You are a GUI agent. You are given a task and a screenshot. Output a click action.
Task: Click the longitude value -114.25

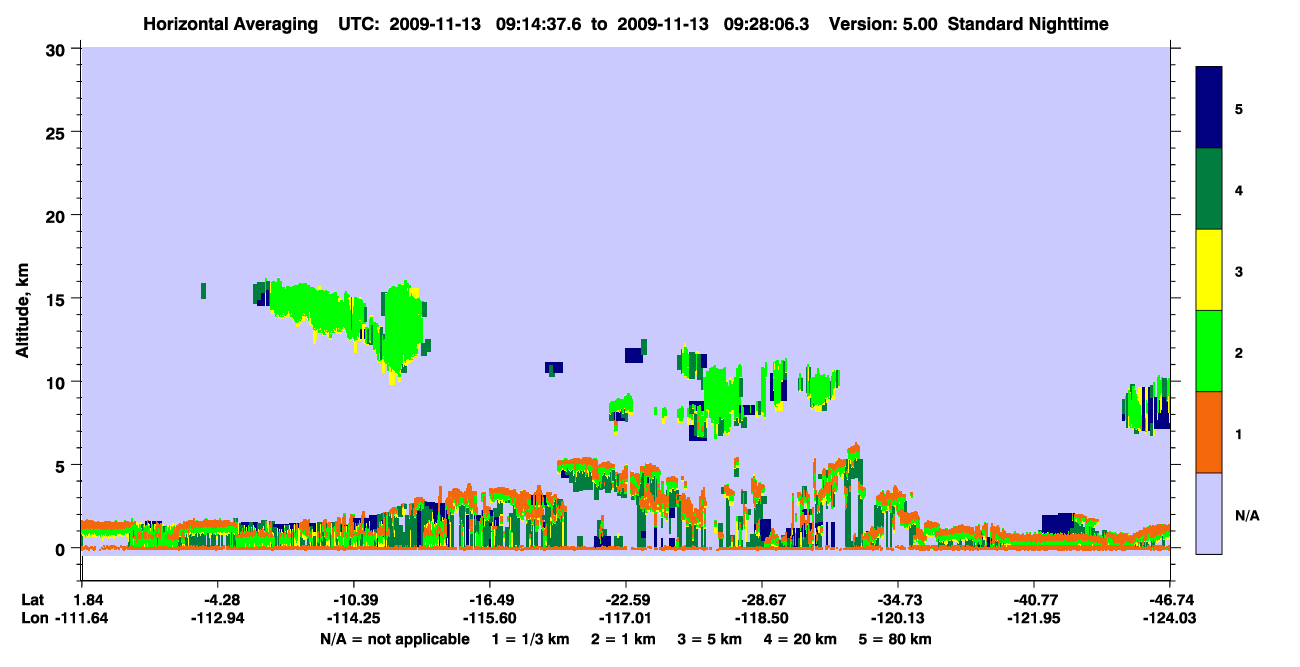(354, 618)
